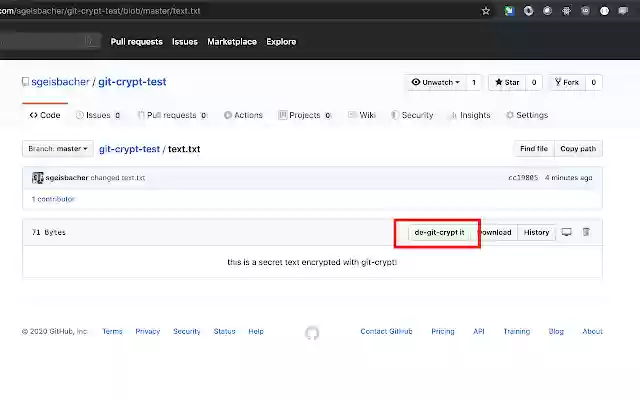Switch to the repository Pull requests tab
Image resolution: width=640 pixels, height=400 pixels.
tap(173, 115)
